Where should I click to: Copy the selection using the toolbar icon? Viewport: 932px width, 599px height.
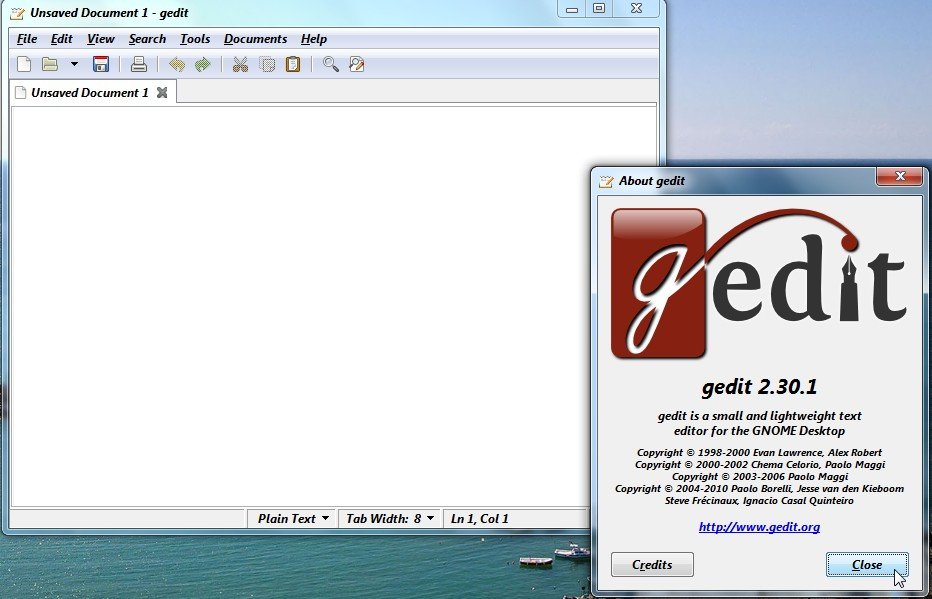(x=267, y=64)
